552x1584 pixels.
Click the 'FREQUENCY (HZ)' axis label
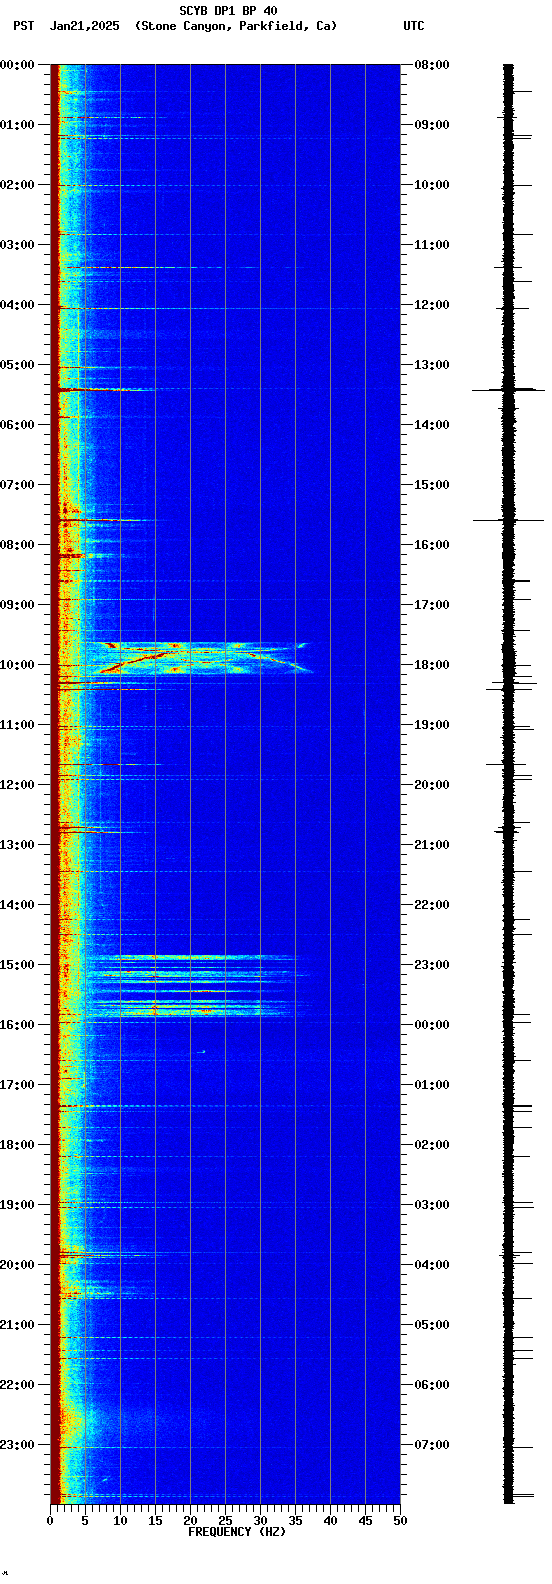coord(237,1532)
